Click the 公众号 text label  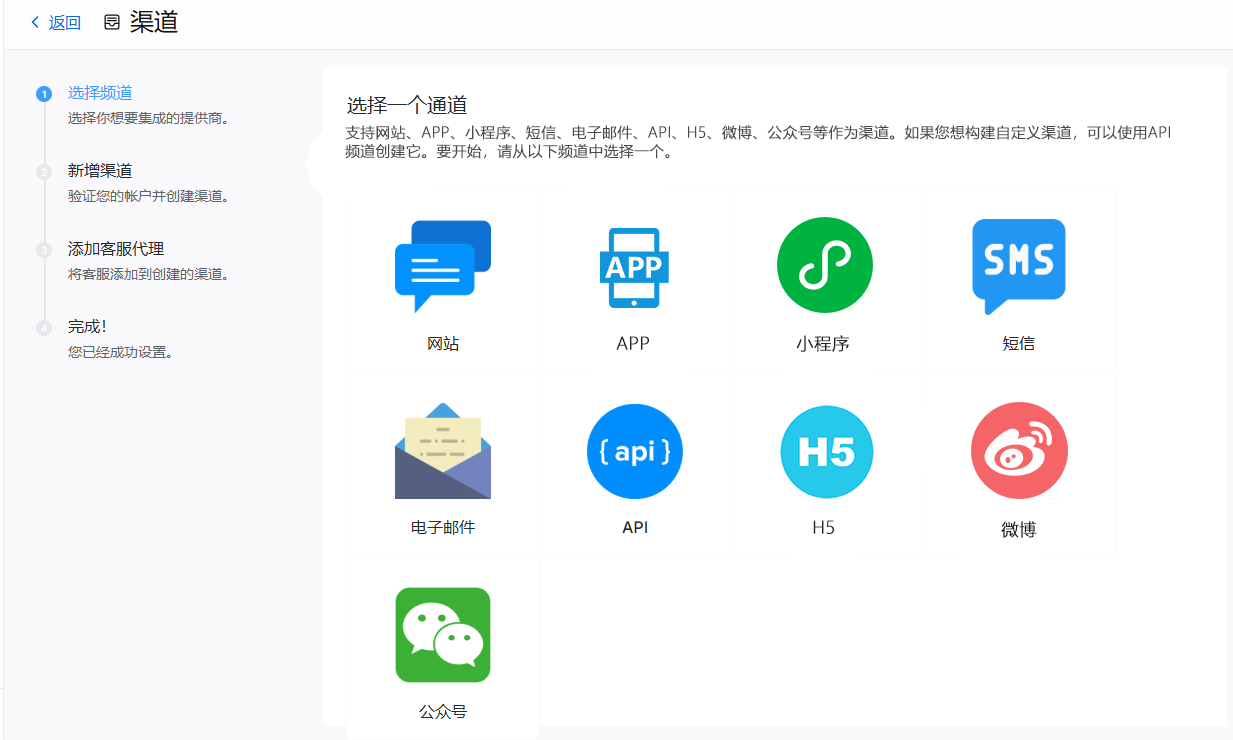443,712
